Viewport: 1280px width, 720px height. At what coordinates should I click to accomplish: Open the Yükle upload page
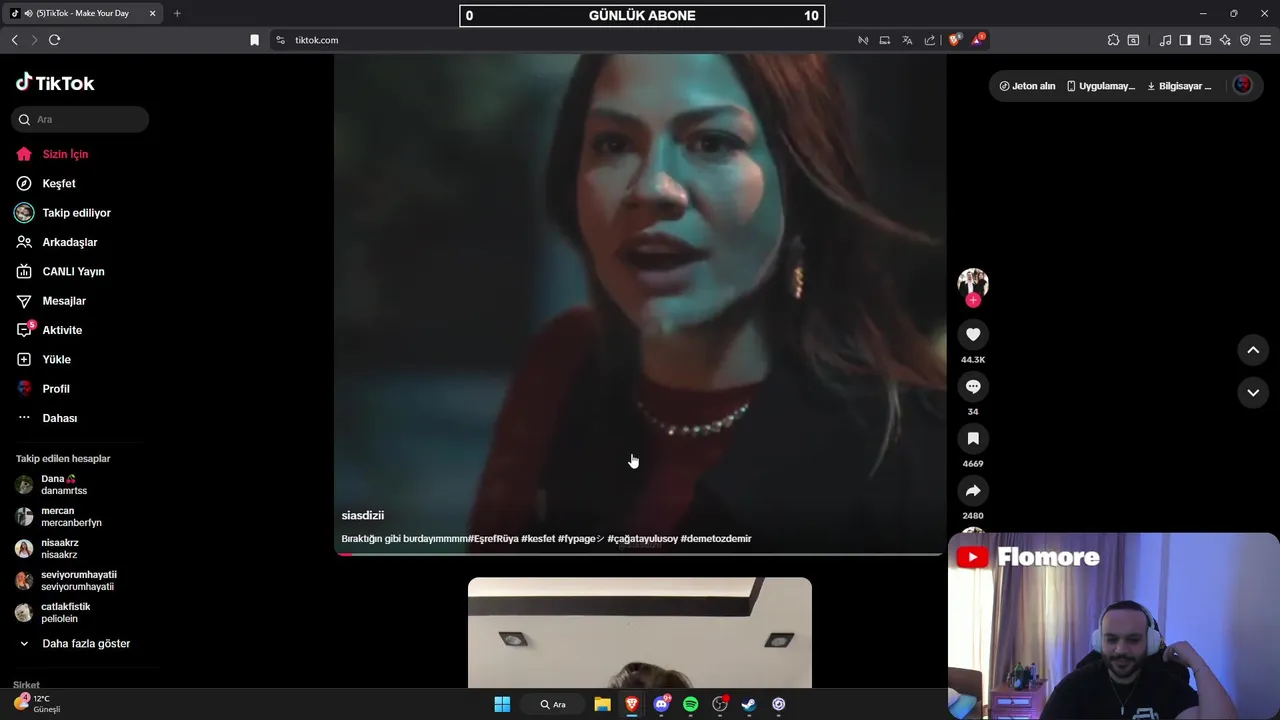[56, 359]
